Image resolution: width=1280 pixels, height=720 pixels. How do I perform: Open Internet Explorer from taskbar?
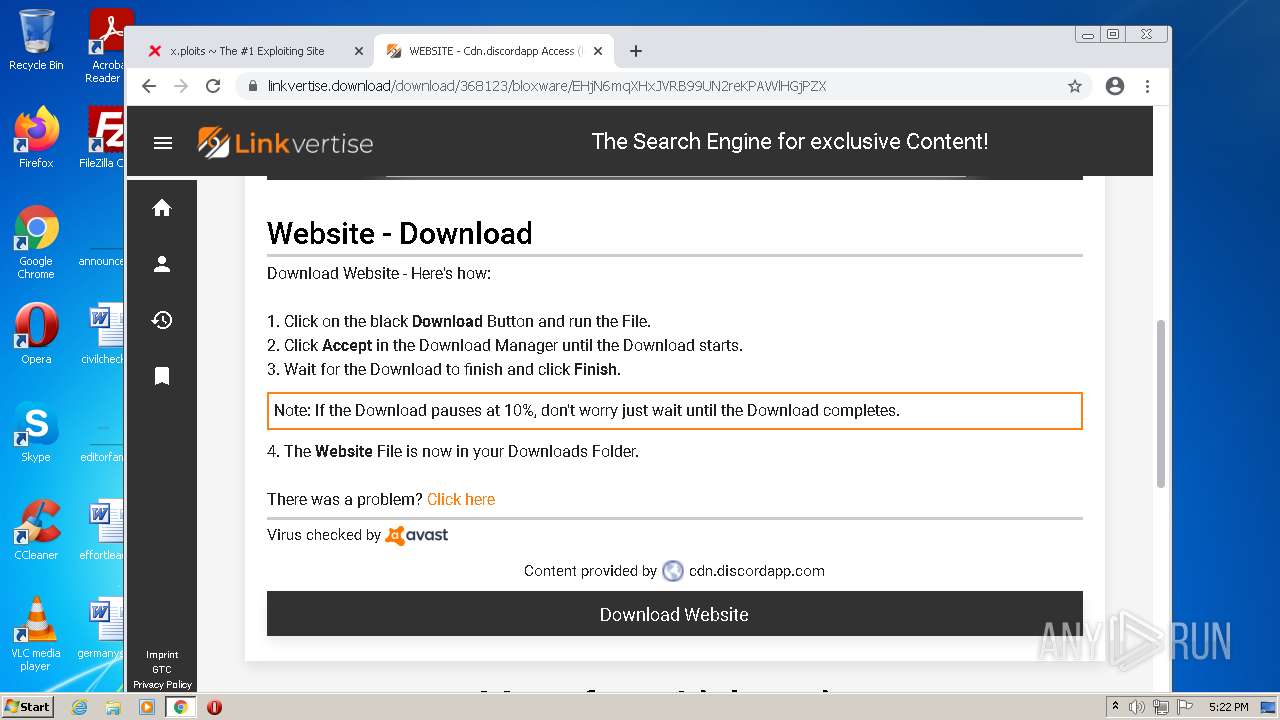click(x=80, y=707)
